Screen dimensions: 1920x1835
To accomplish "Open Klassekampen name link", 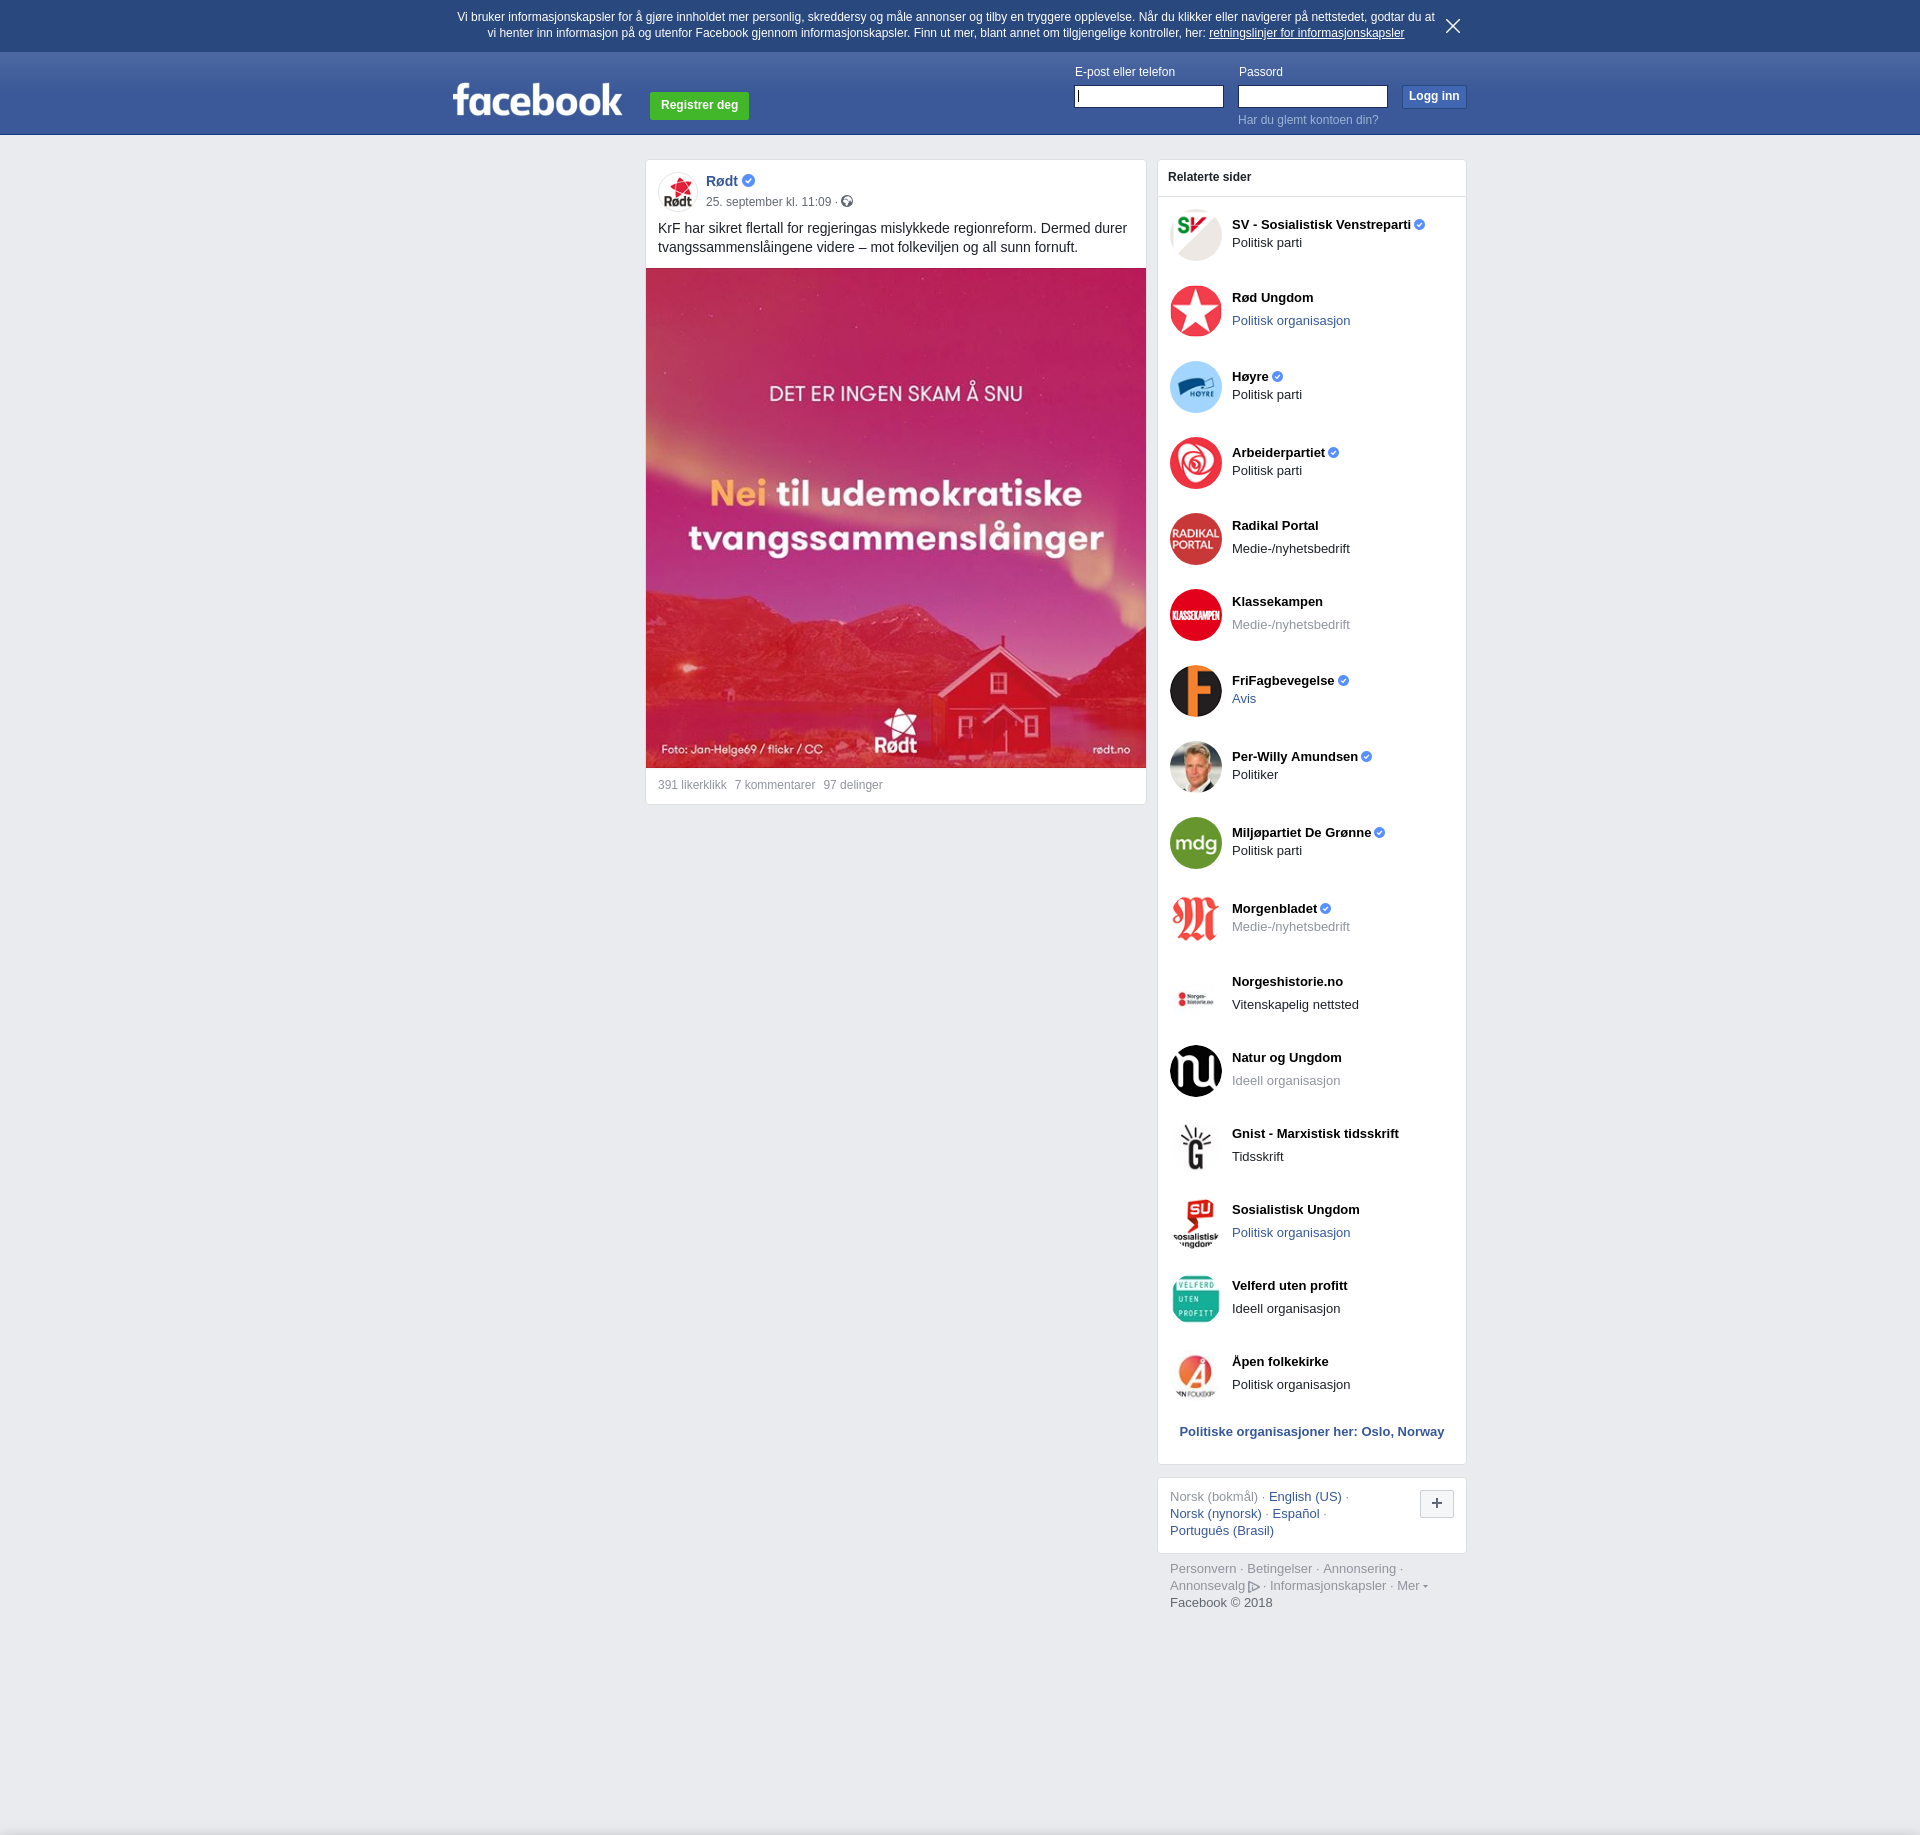I will pos(1277,602).
